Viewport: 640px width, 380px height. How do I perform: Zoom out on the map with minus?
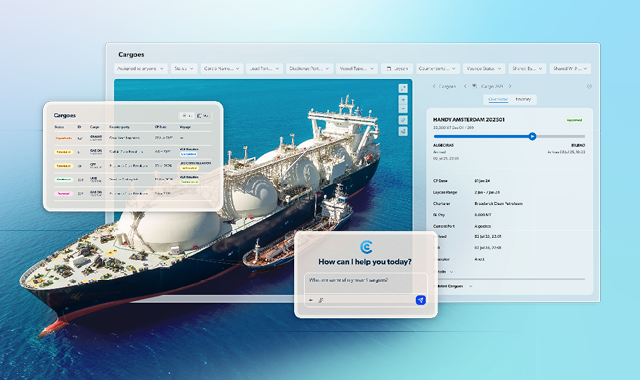pos(403,109)
